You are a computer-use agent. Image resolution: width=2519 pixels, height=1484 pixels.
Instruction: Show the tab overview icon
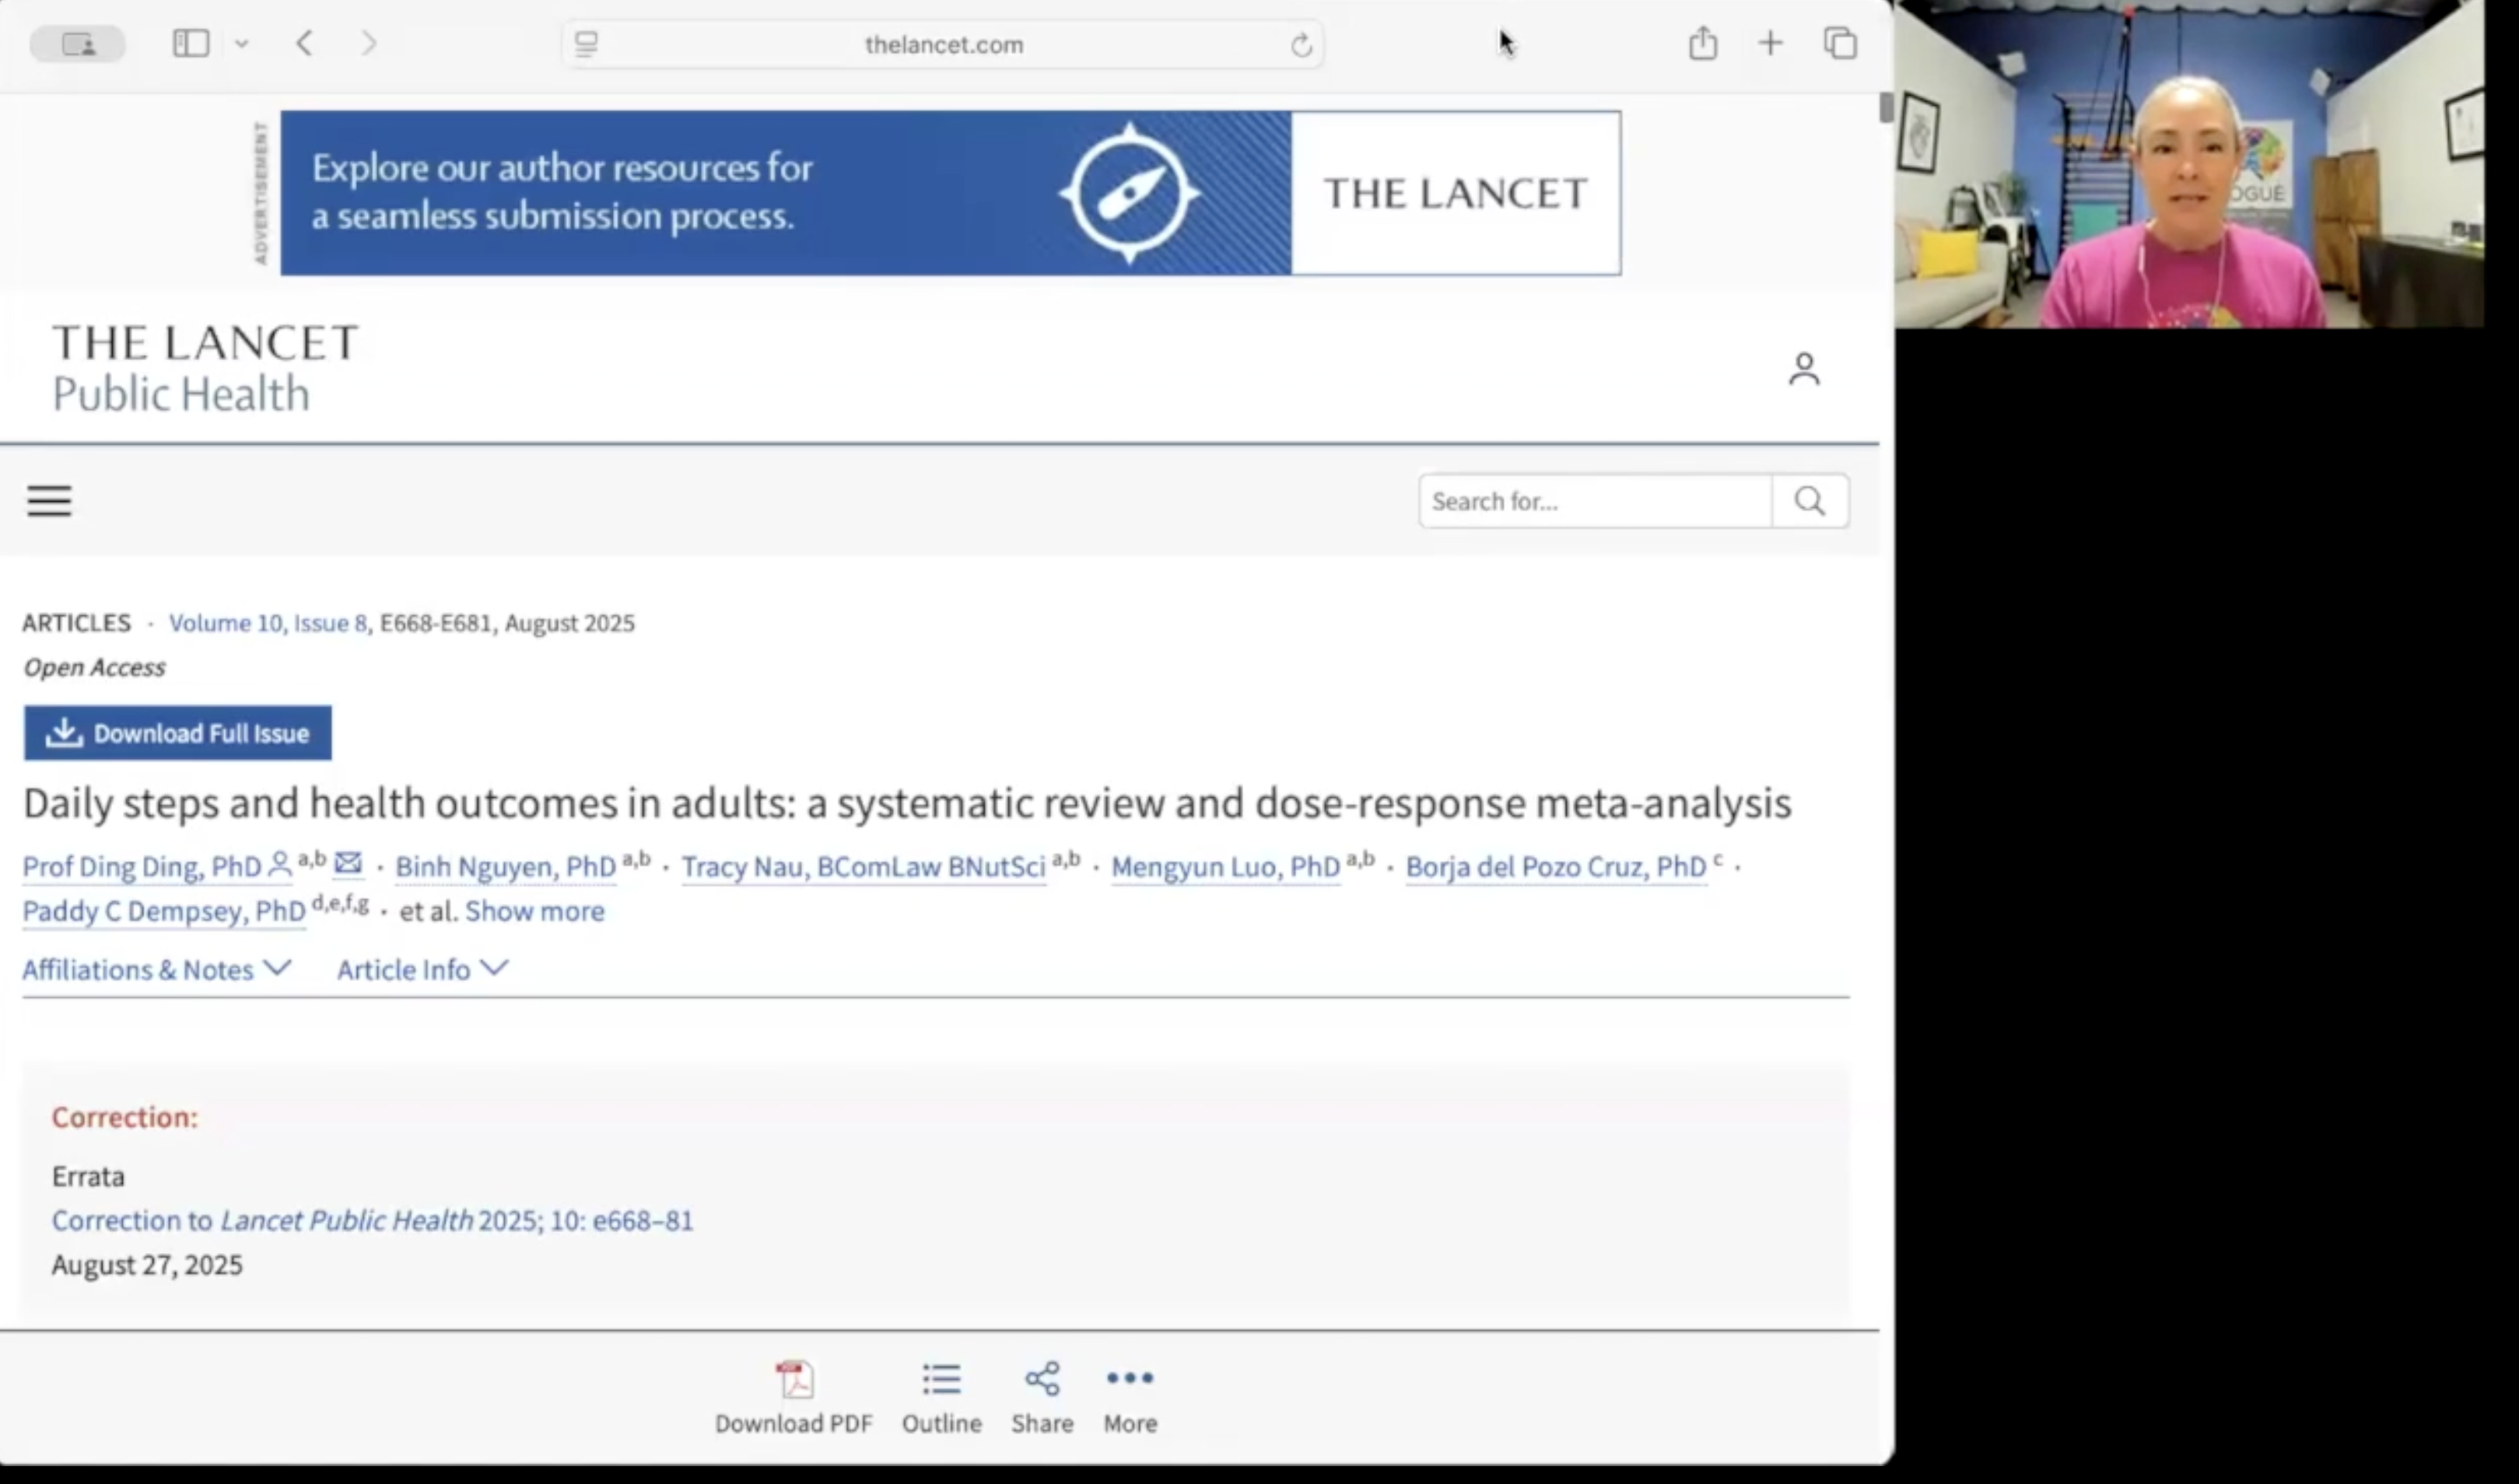click(x=1839, y=43)
